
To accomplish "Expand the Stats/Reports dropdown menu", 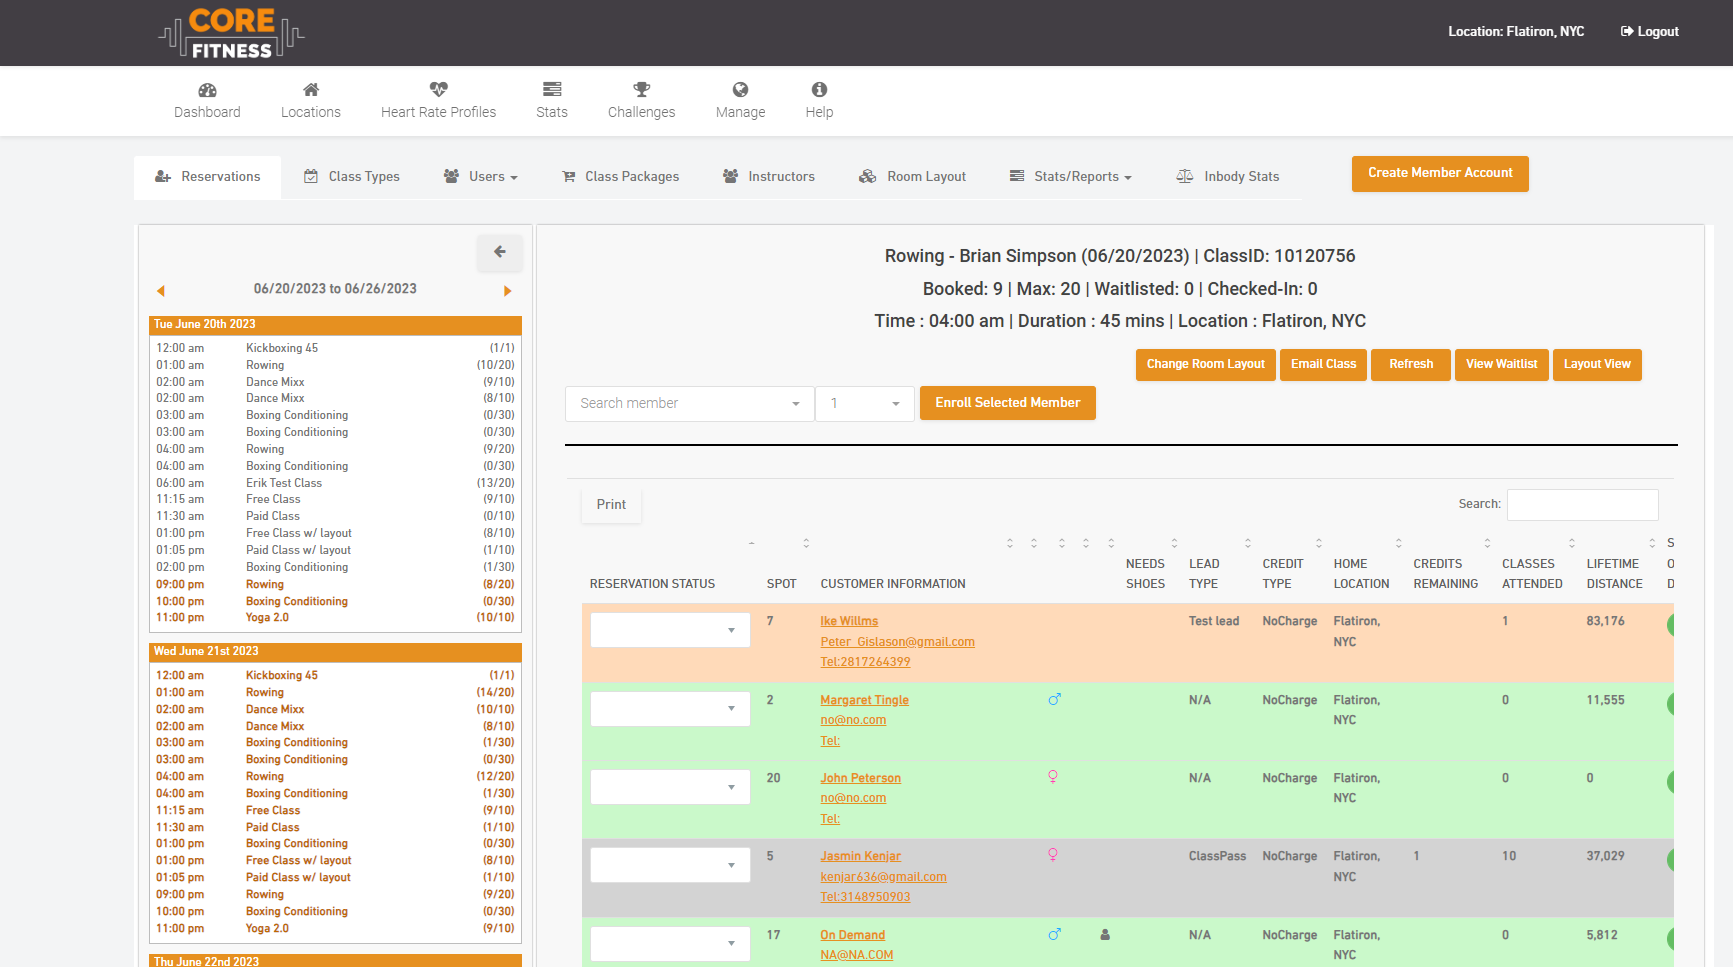I will click(1071, 177).
